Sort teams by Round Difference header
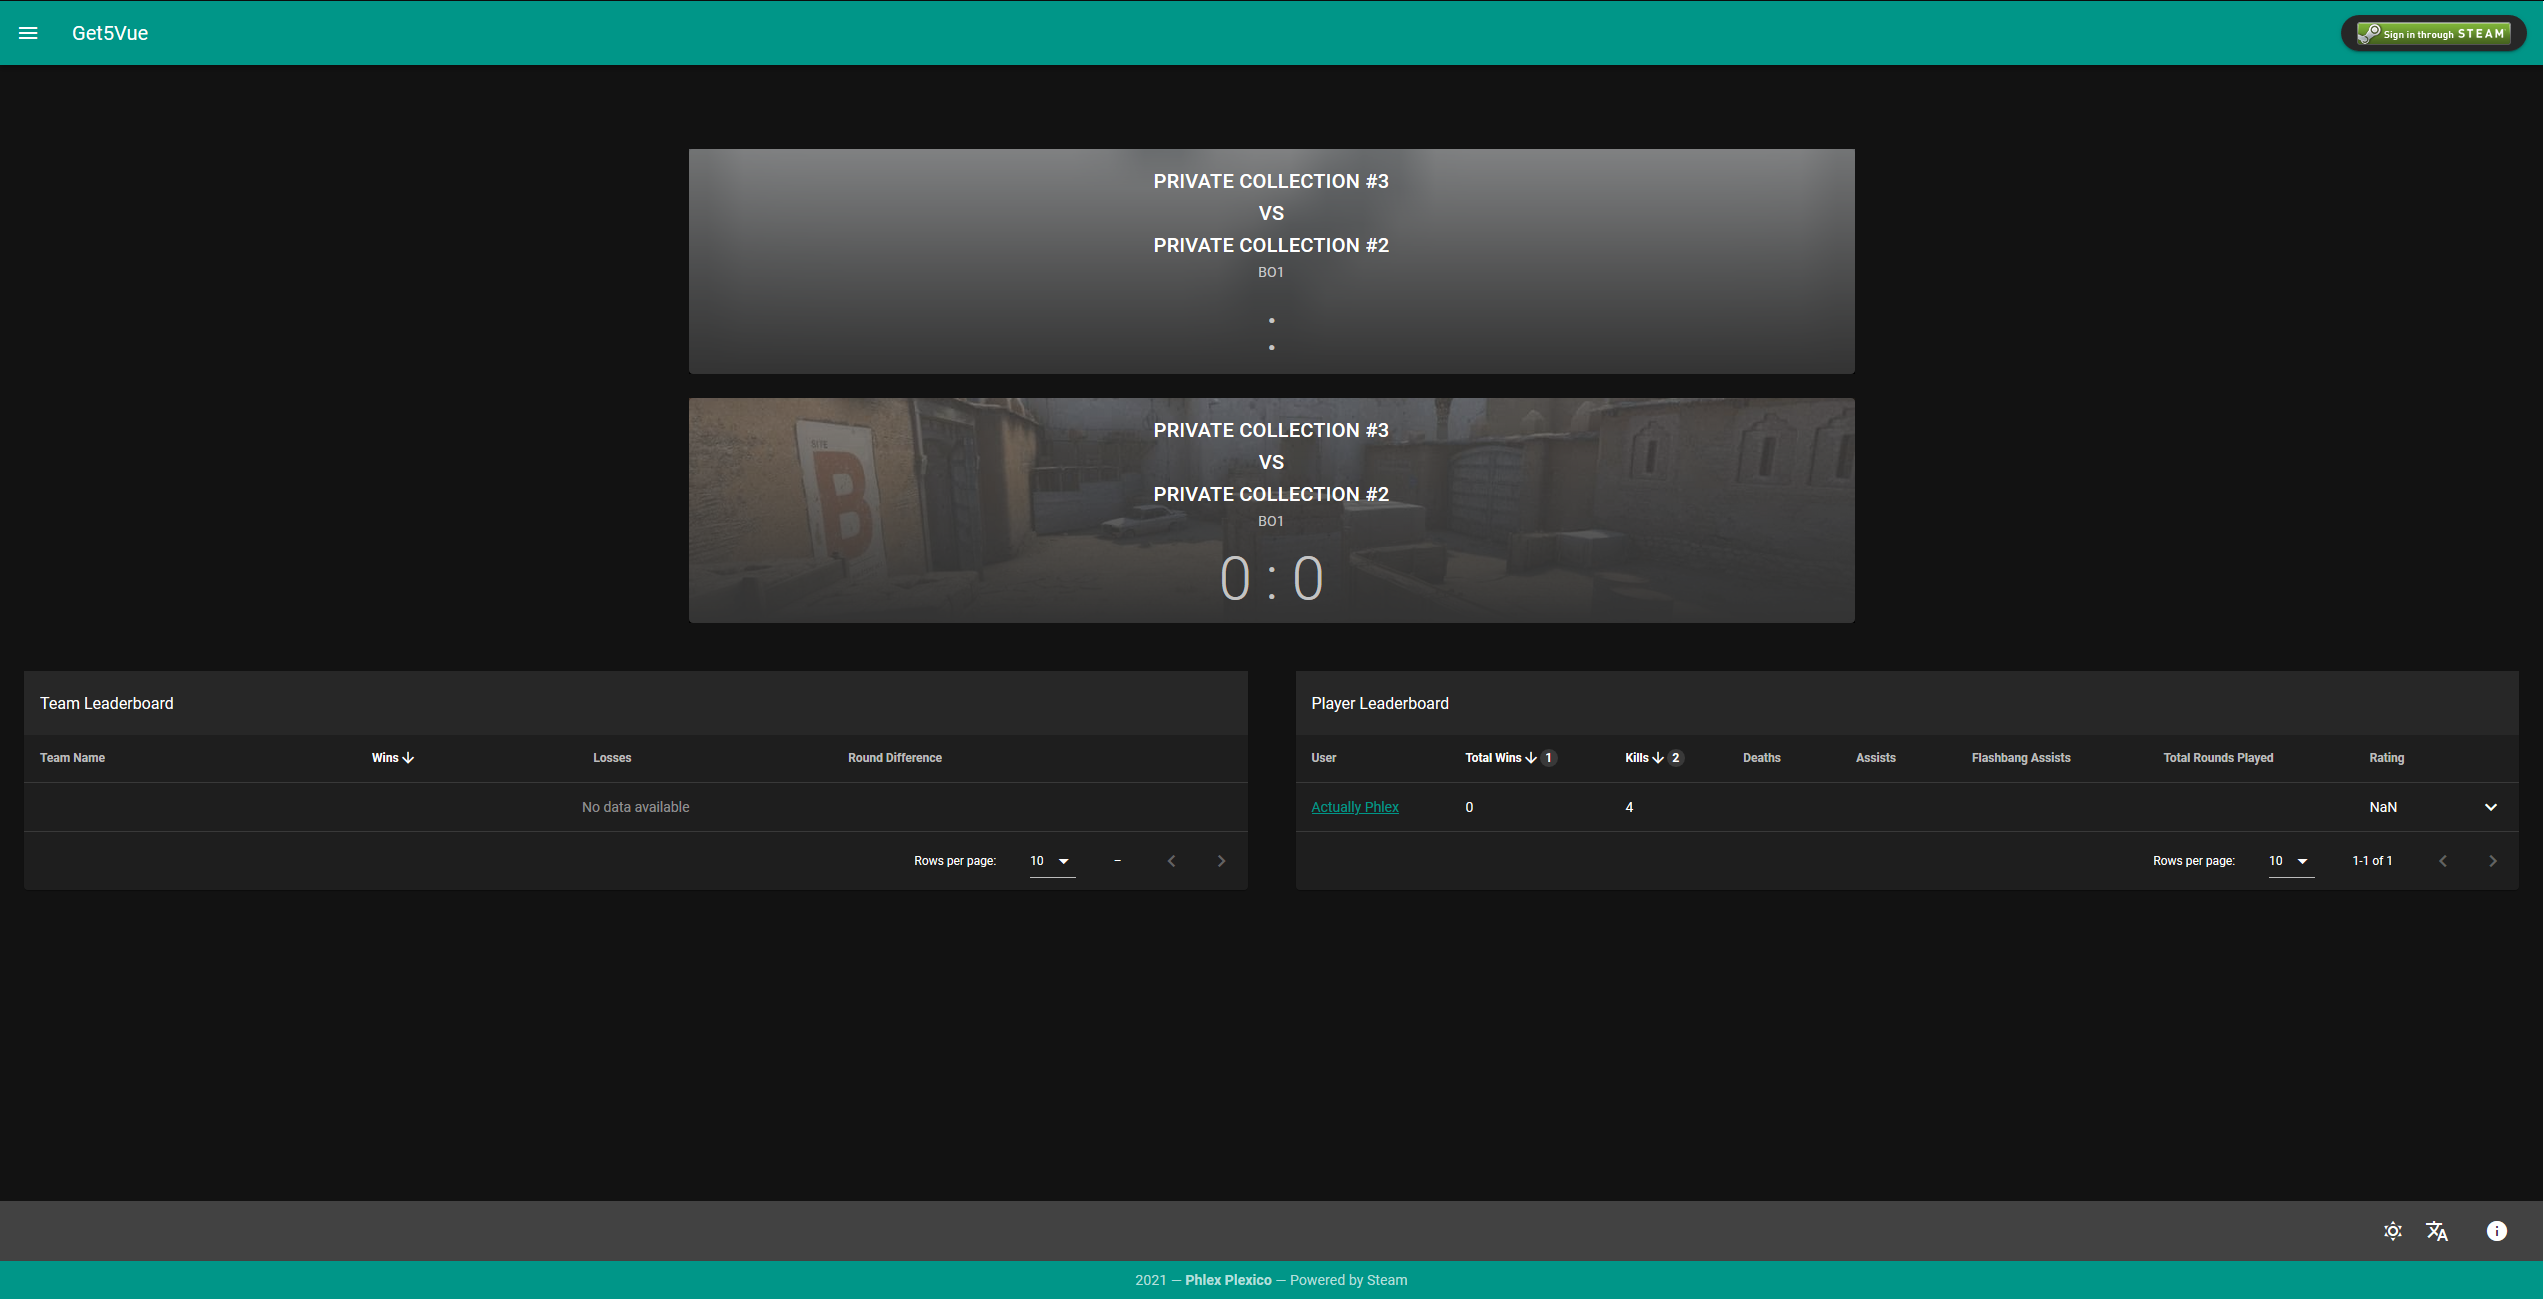Image resolution: width=2544 pixels, height=1299 pixels. 894,758
